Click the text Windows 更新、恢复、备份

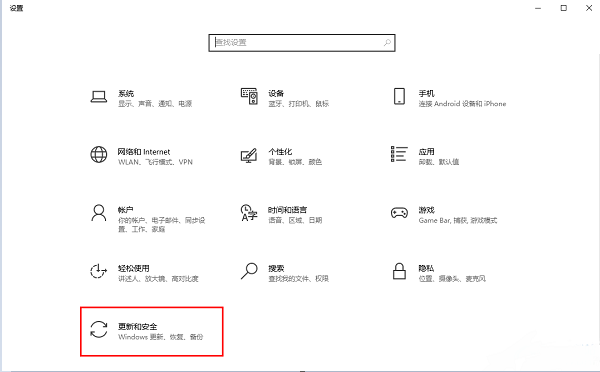(160, 337)
